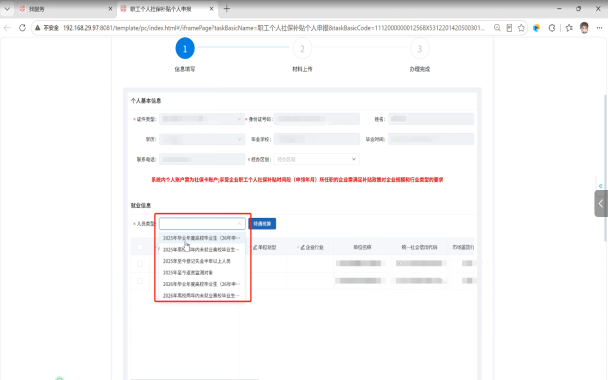Select first option 2025年毕业年度高校毕业生
The height and width of the screenshot is (380, 608).
(x=202, y=238)
